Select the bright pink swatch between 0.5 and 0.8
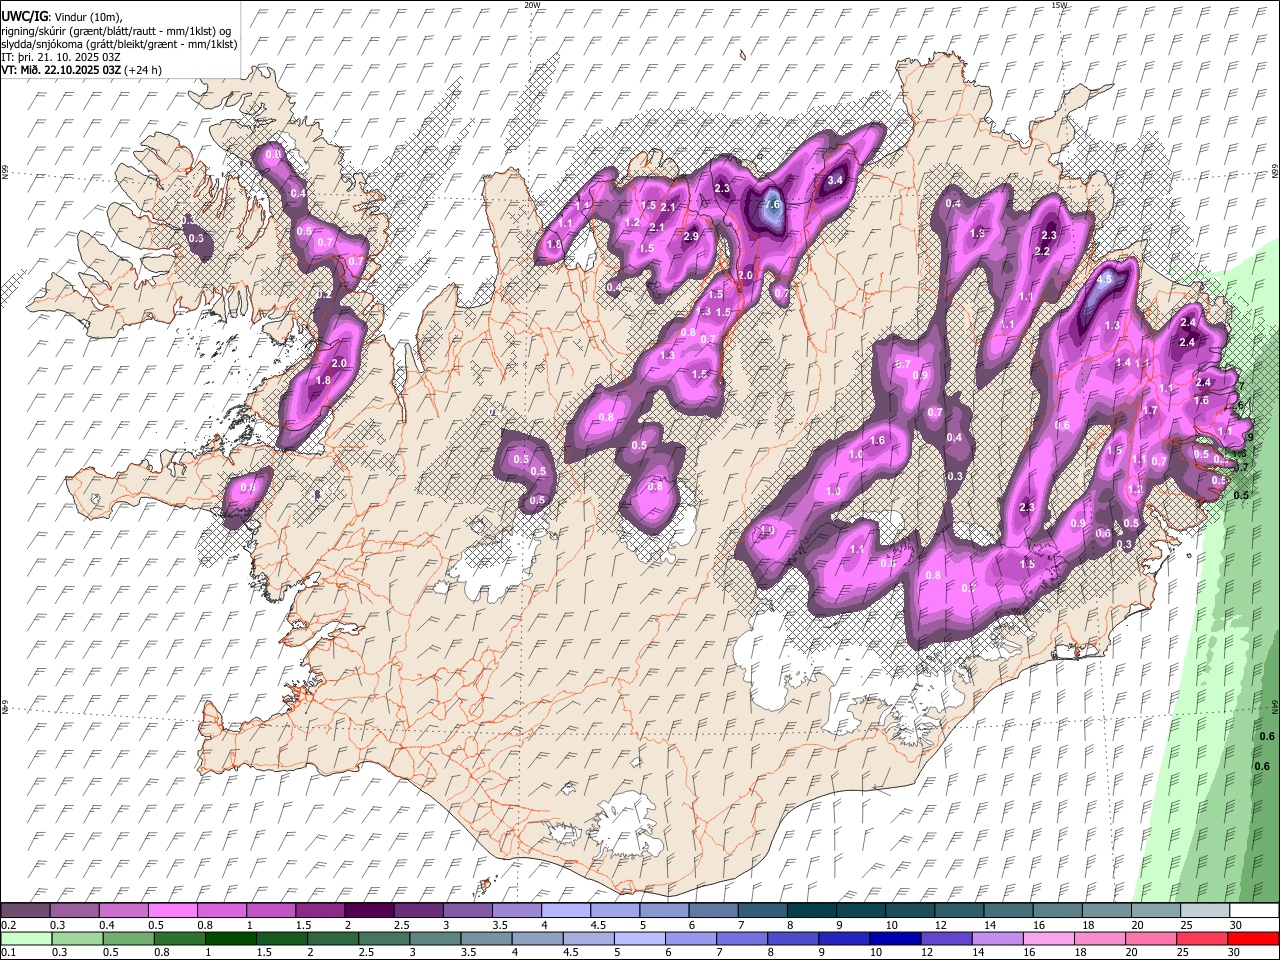 click(172, 910)
